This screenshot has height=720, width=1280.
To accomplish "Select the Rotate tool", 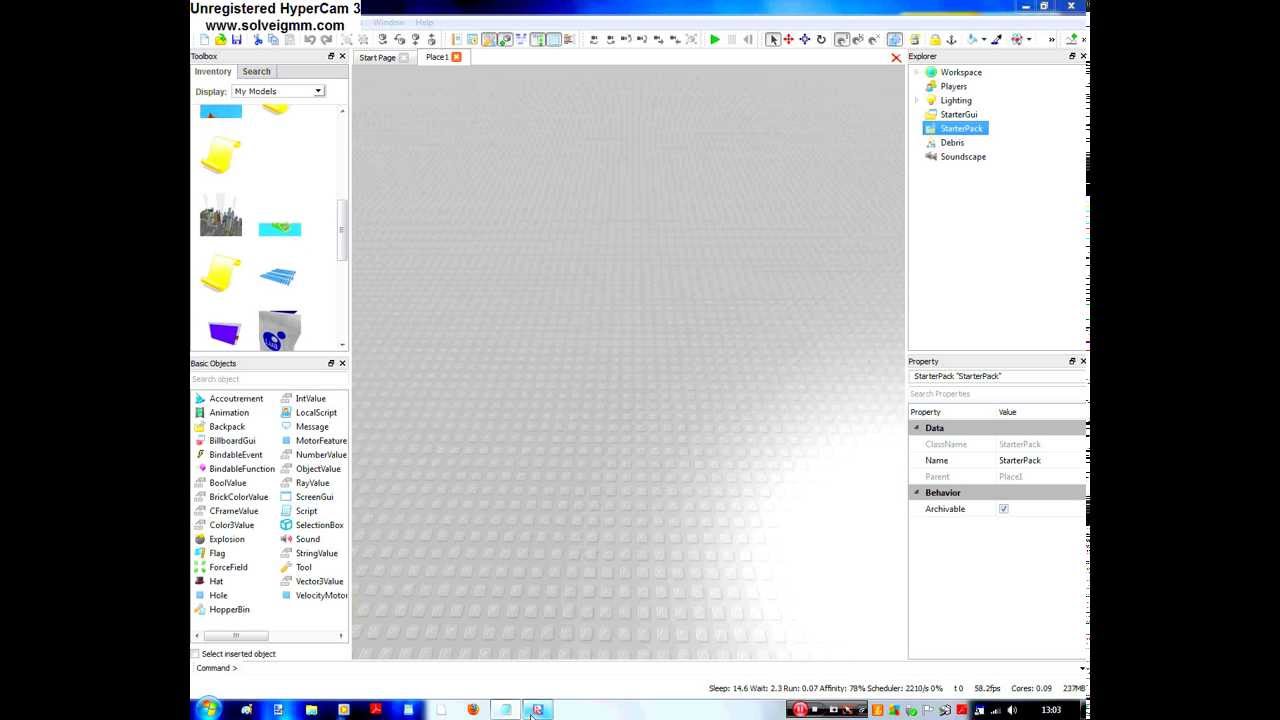I will click(821, 40).
